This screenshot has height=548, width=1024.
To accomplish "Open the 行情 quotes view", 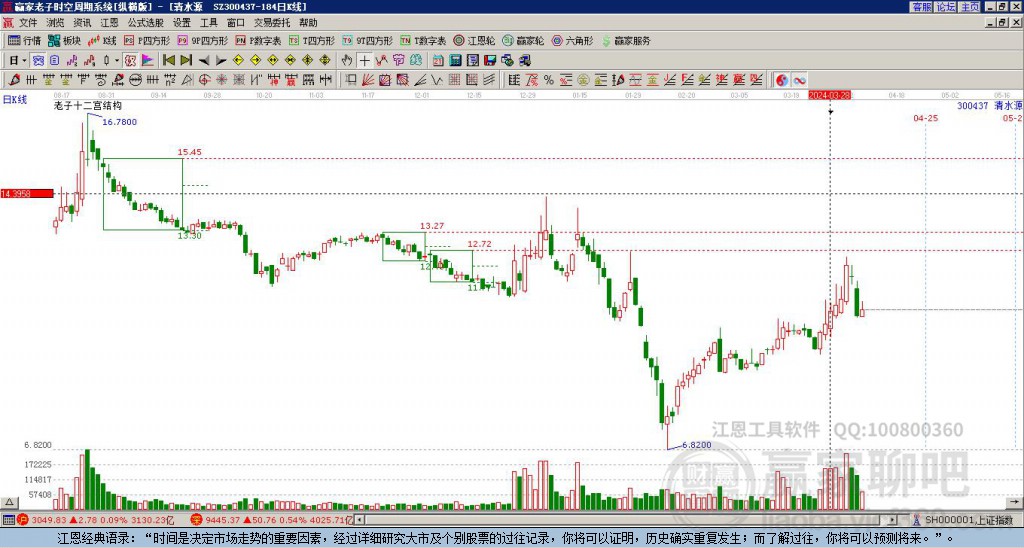I will [x=25, y=40].
